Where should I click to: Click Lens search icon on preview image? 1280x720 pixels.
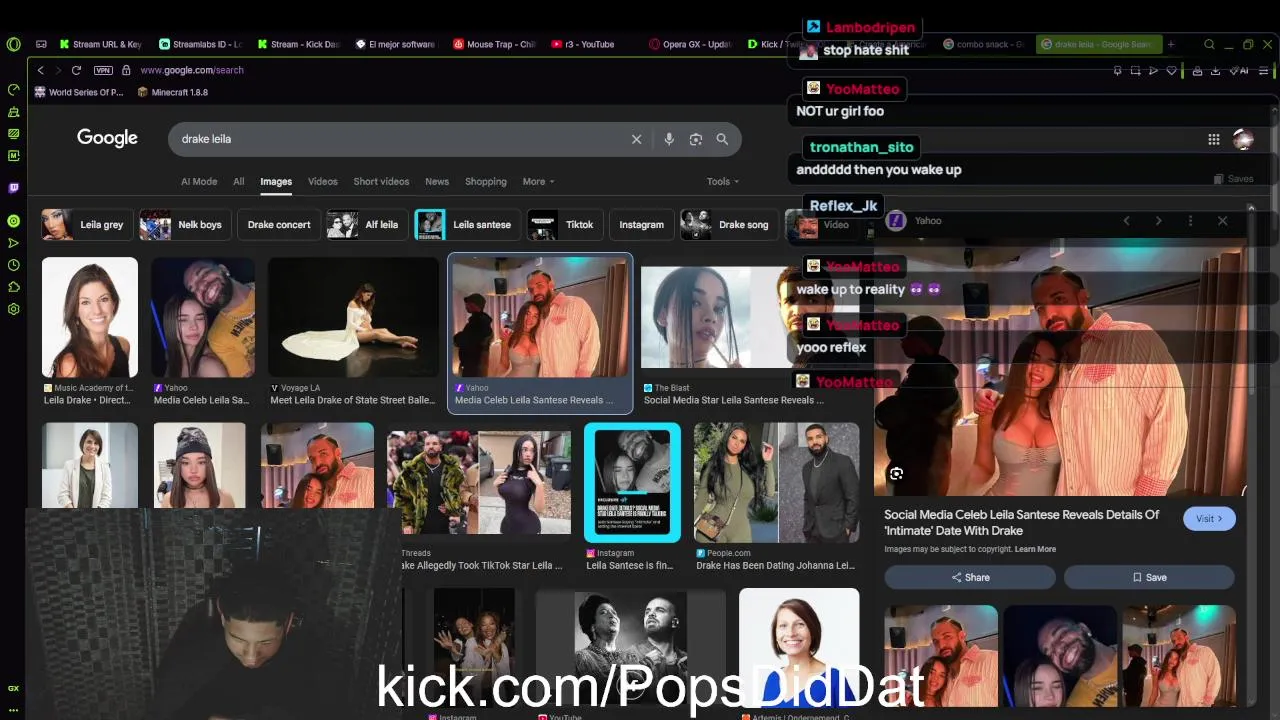(x=896, y=474)
